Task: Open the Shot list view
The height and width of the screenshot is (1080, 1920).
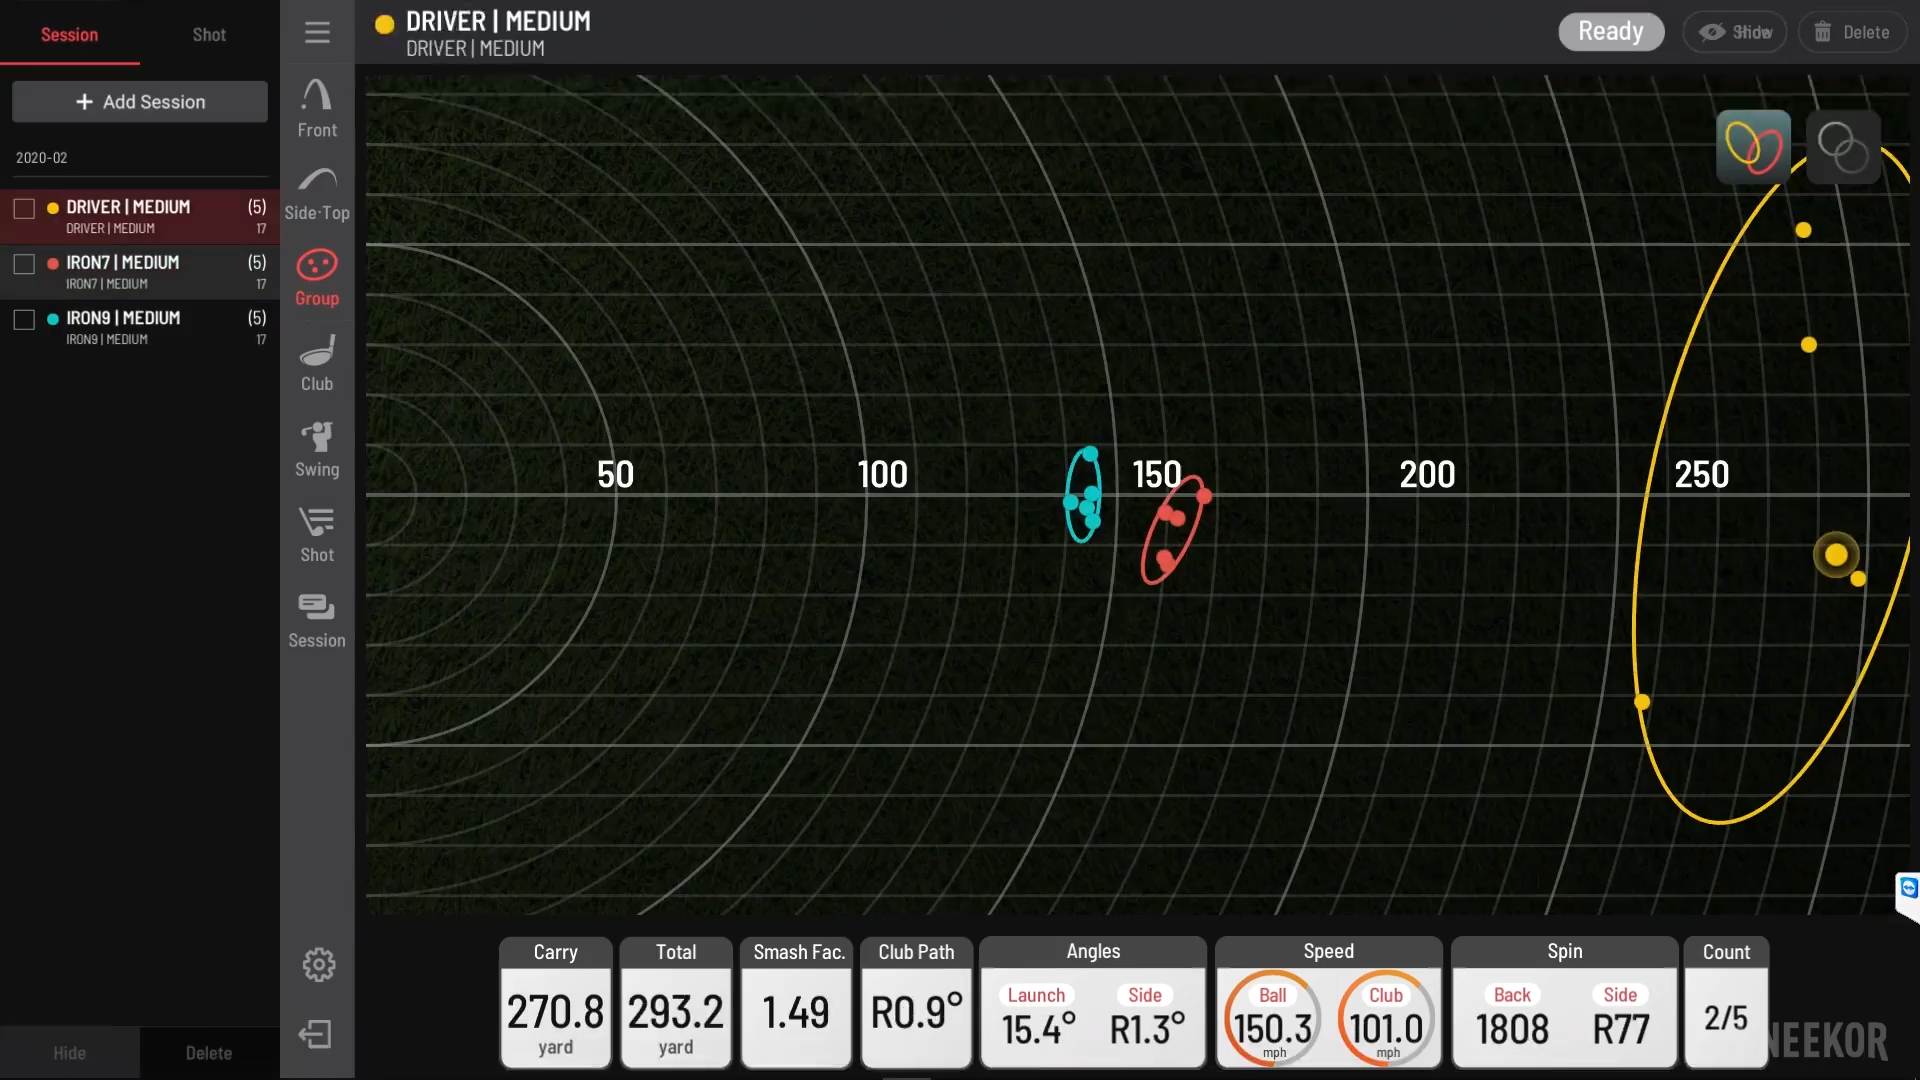Action: [317, 535]
